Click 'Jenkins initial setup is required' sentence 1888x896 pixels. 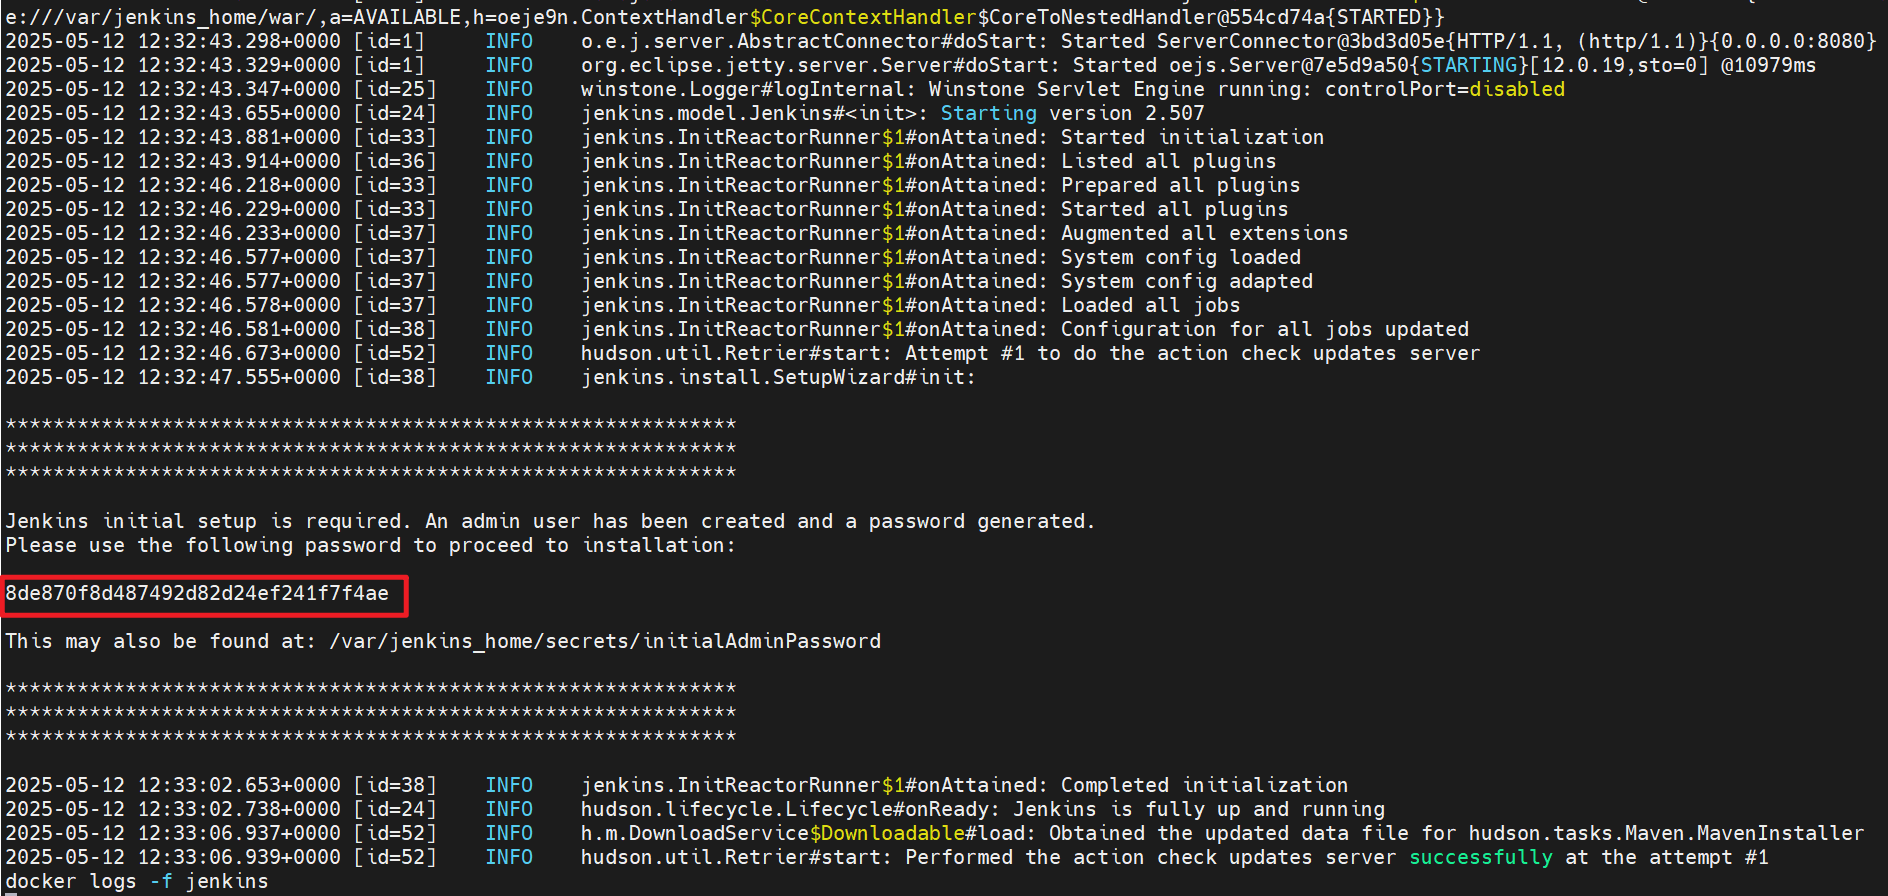click(x=207, y=522)
